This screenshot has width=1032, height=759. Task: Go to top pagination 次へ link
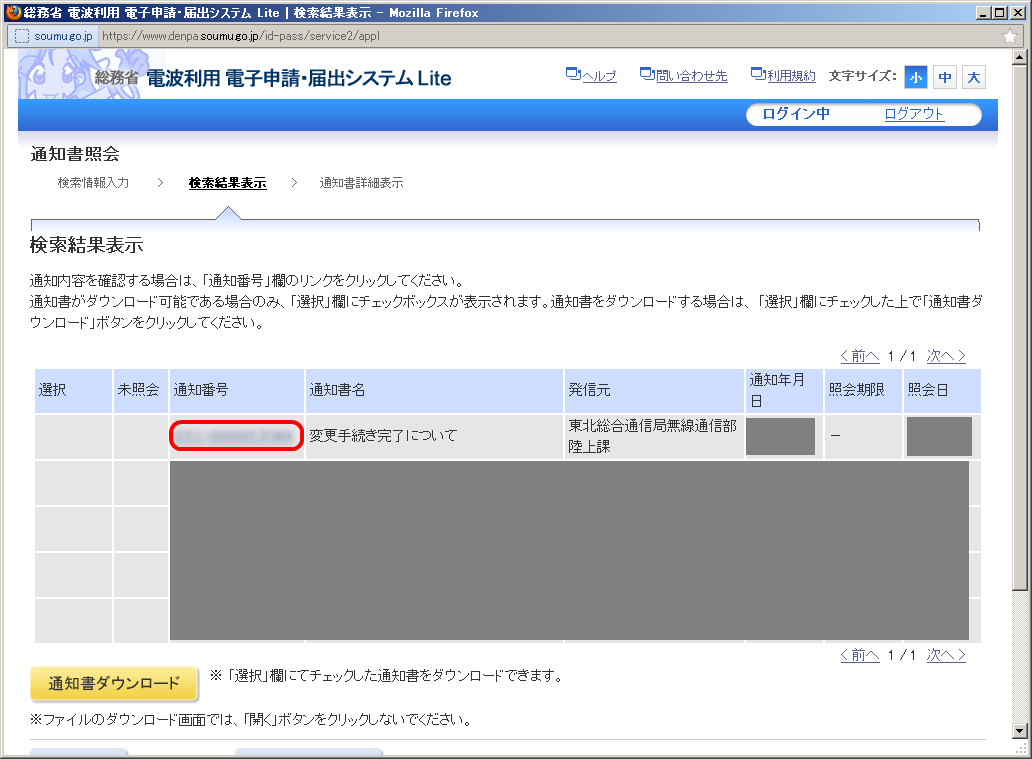pyautogui.click(x=946, y=356)
